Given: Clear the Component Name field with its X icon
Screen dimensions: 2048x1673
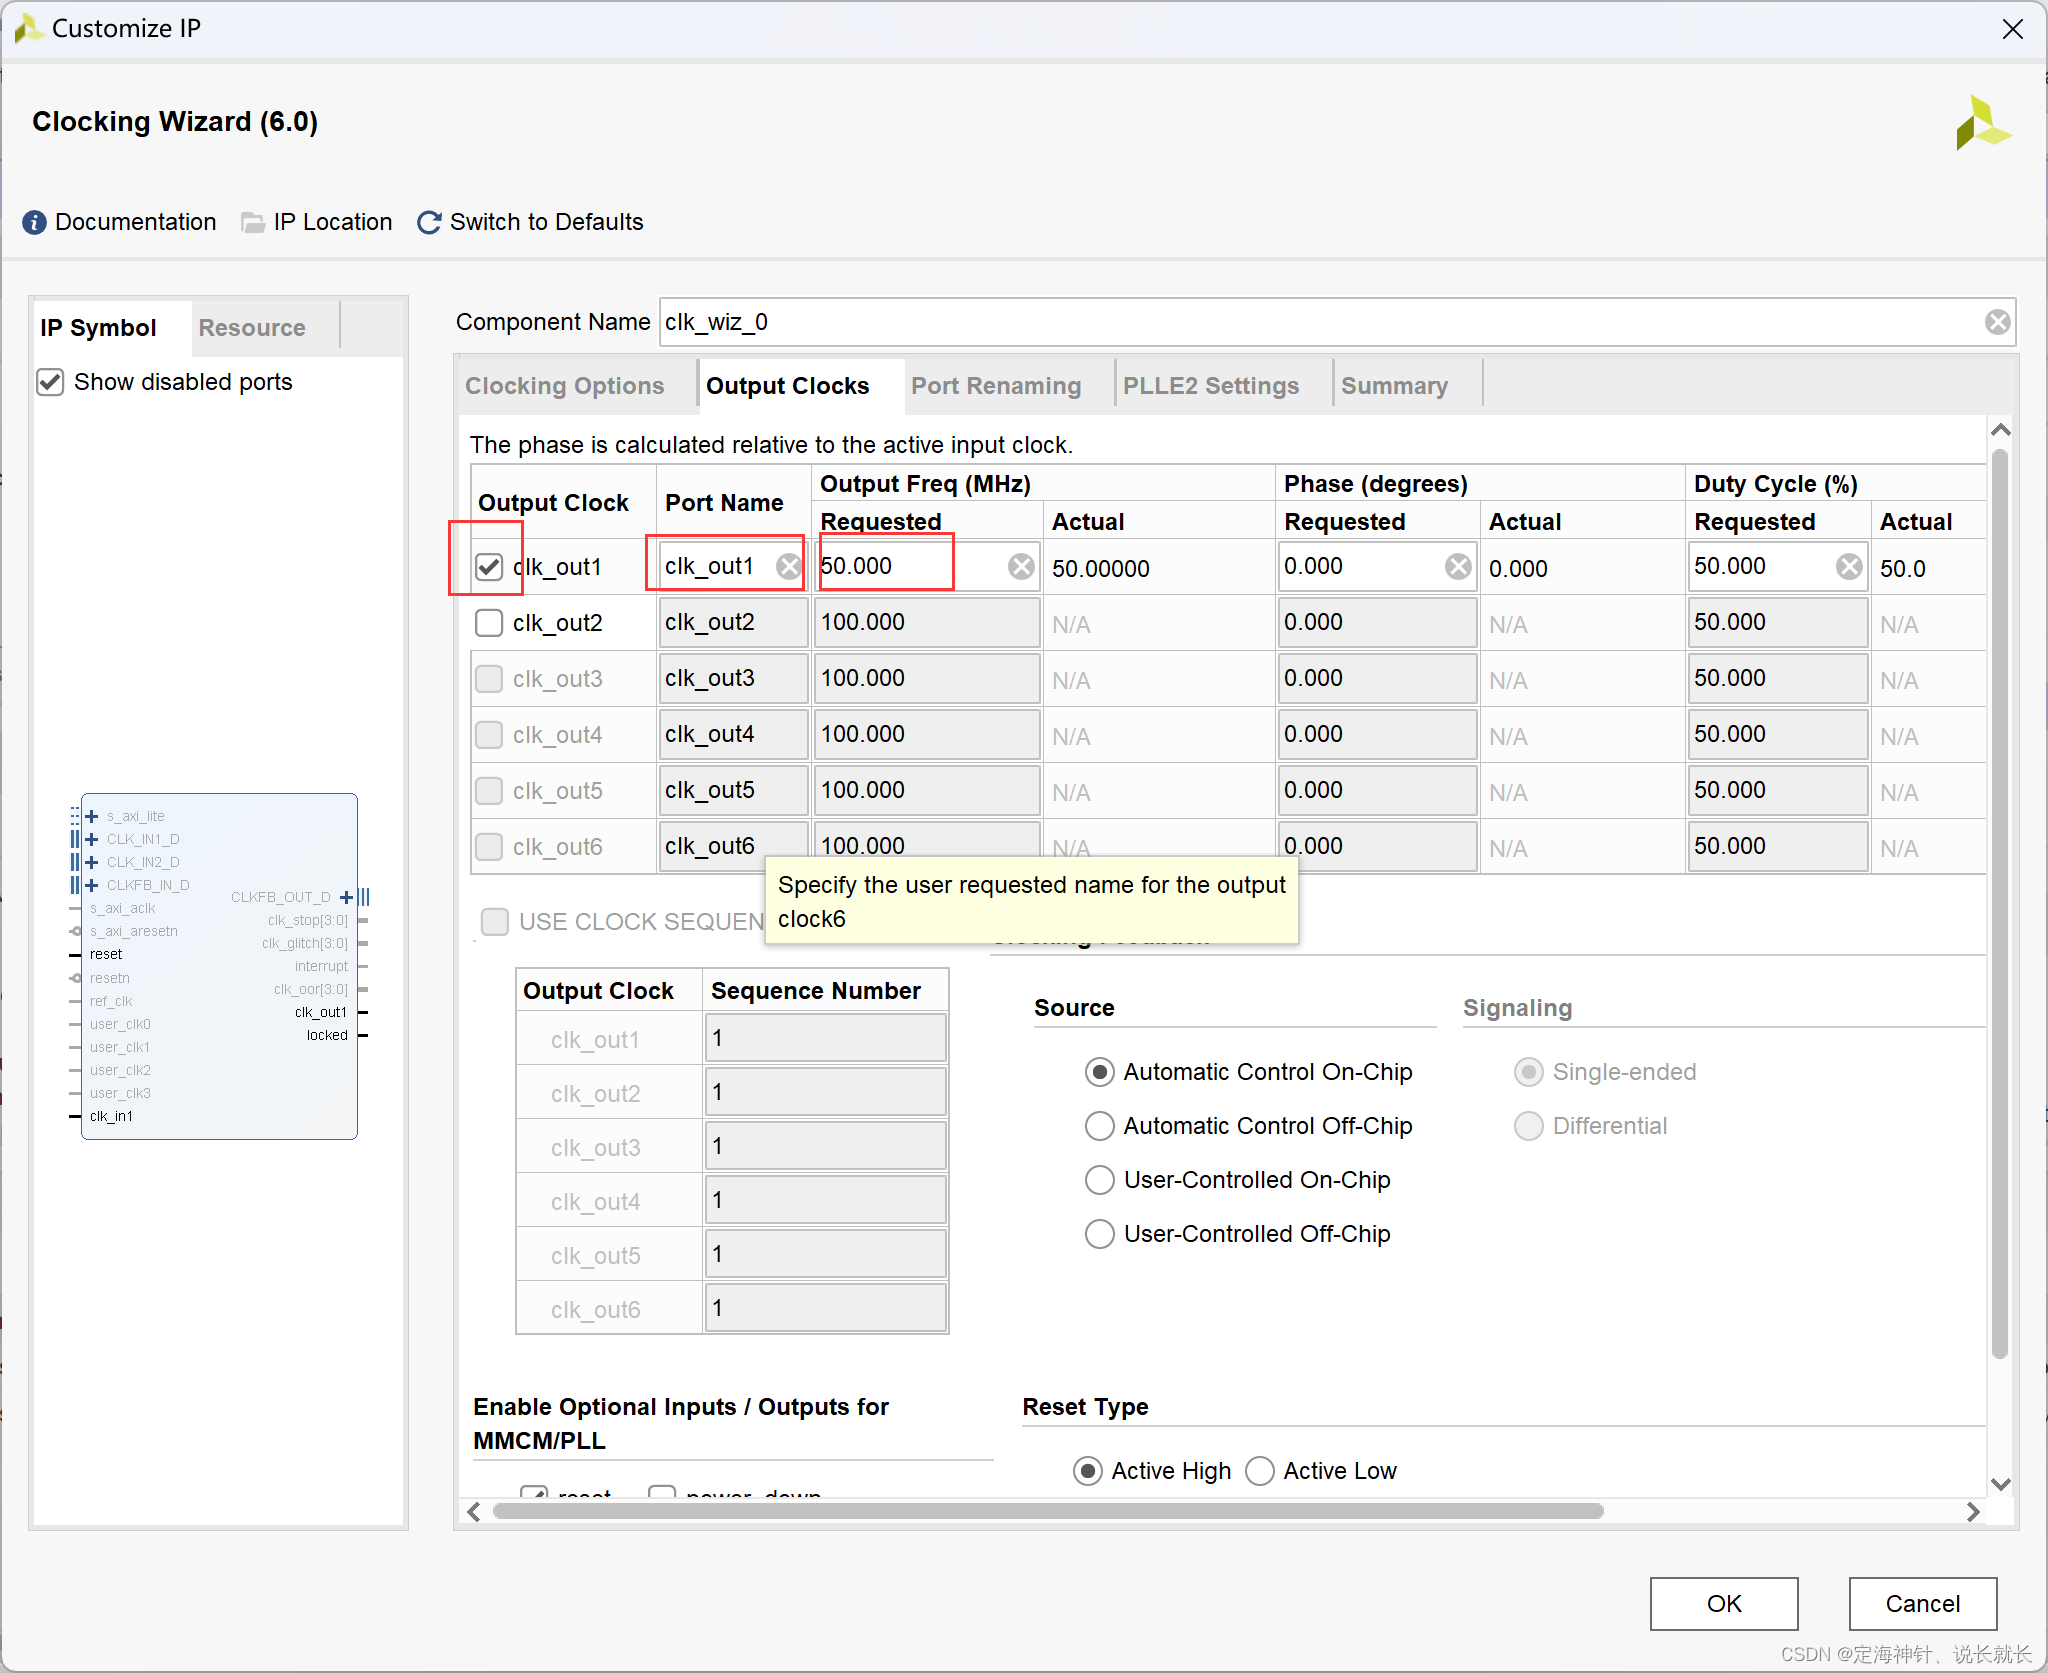Looking at the screenshot, I should coord(1997,322).
